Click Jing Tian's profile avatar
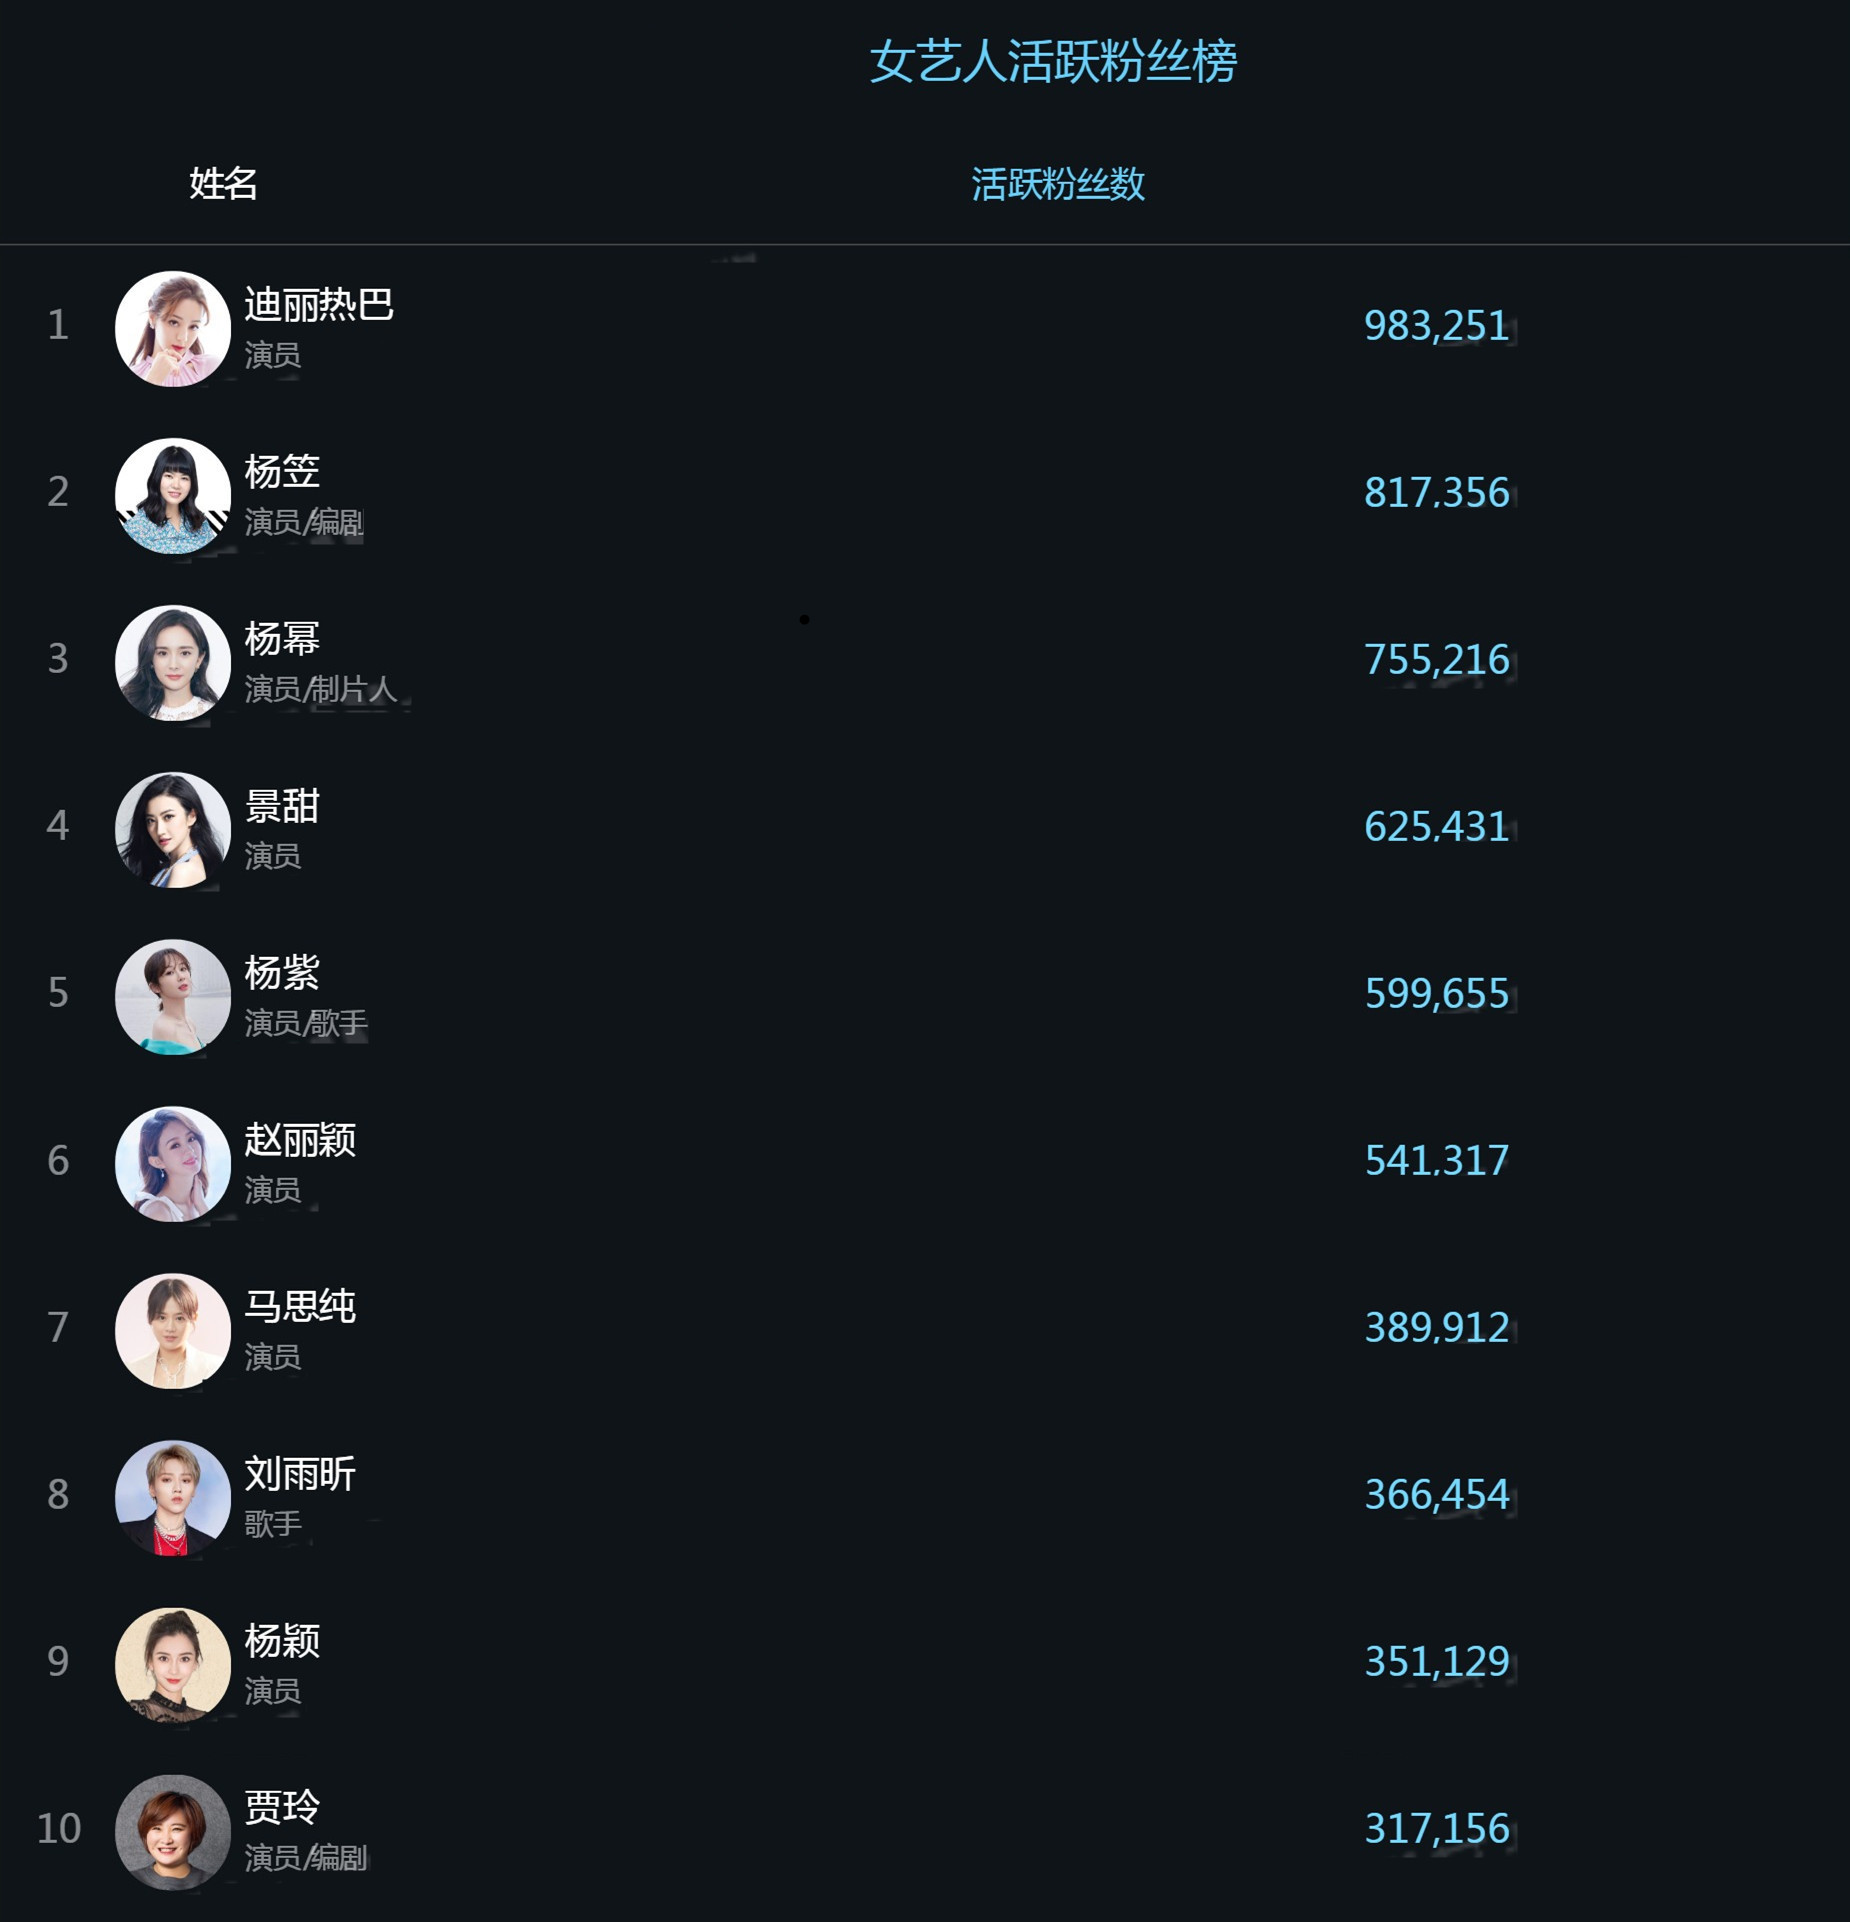Image resolution: width=1850 pixels, height=1922 pixels. click(x=175, y=829)
